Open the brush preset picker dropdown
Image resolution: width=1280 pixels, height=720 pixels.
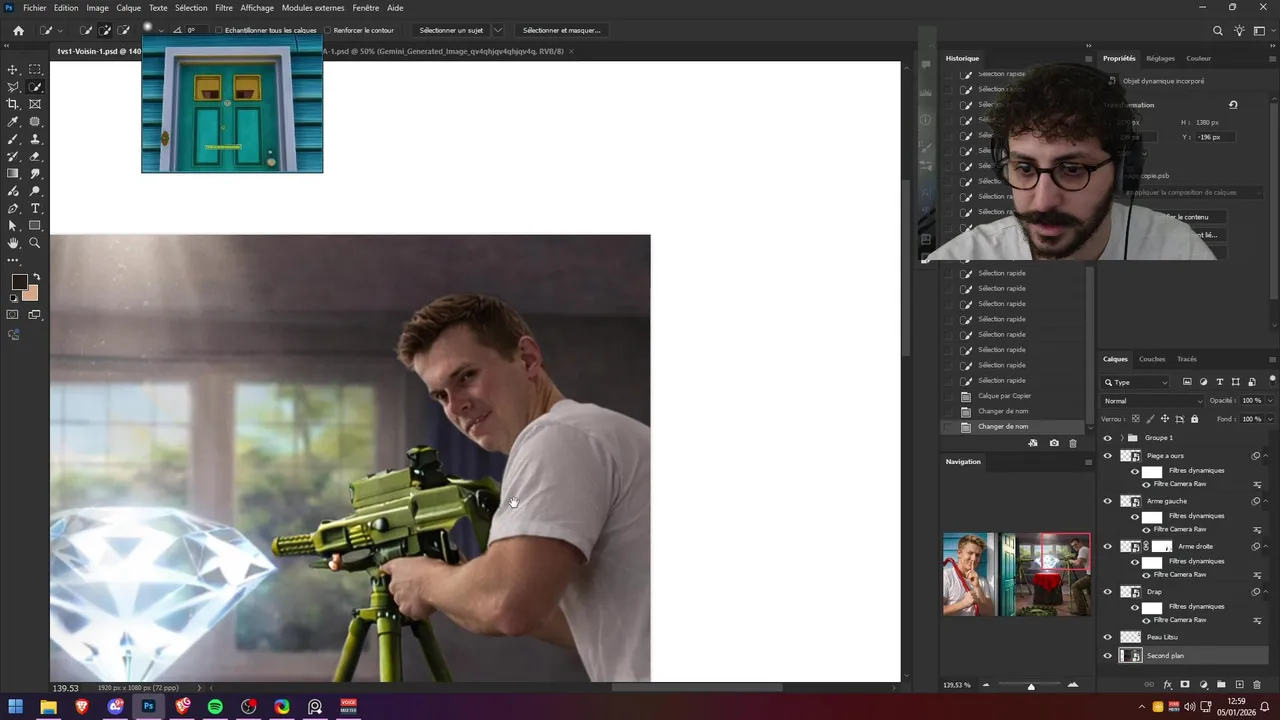(160, 31)
